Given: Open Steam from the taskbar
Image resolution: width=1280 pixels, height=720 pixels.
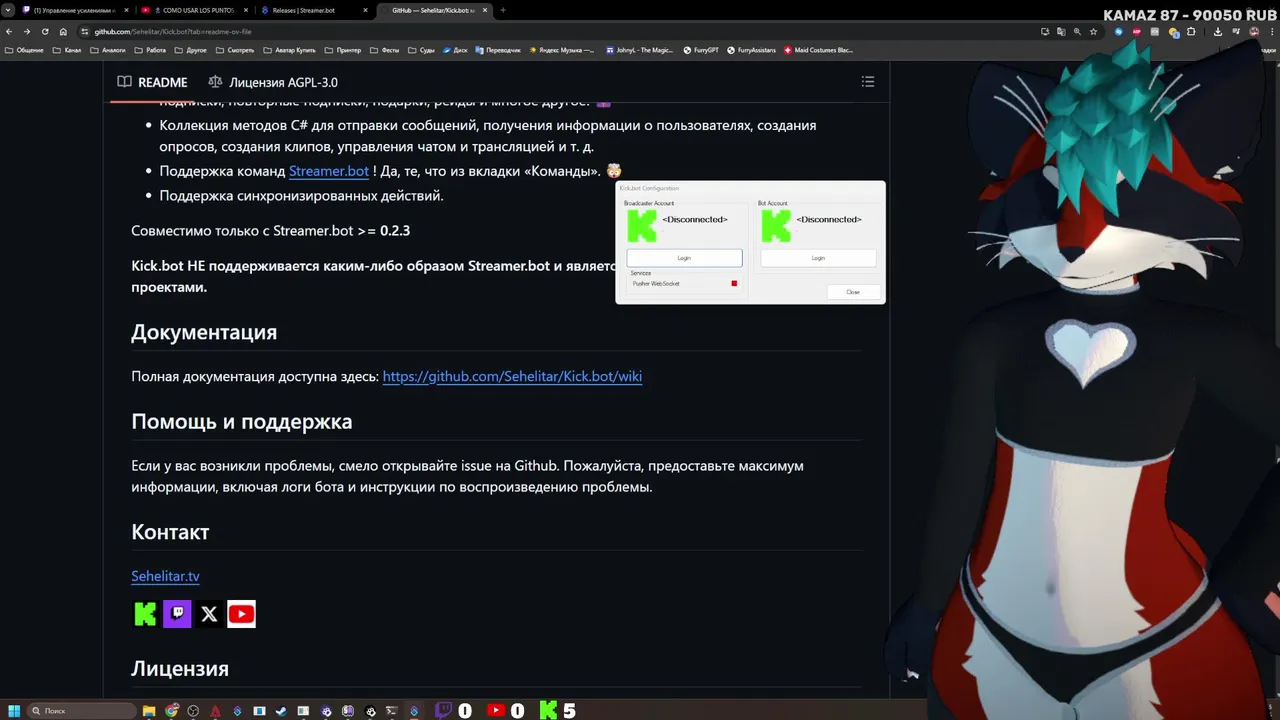Looking at the screenshot, I should tap(281, 711).
